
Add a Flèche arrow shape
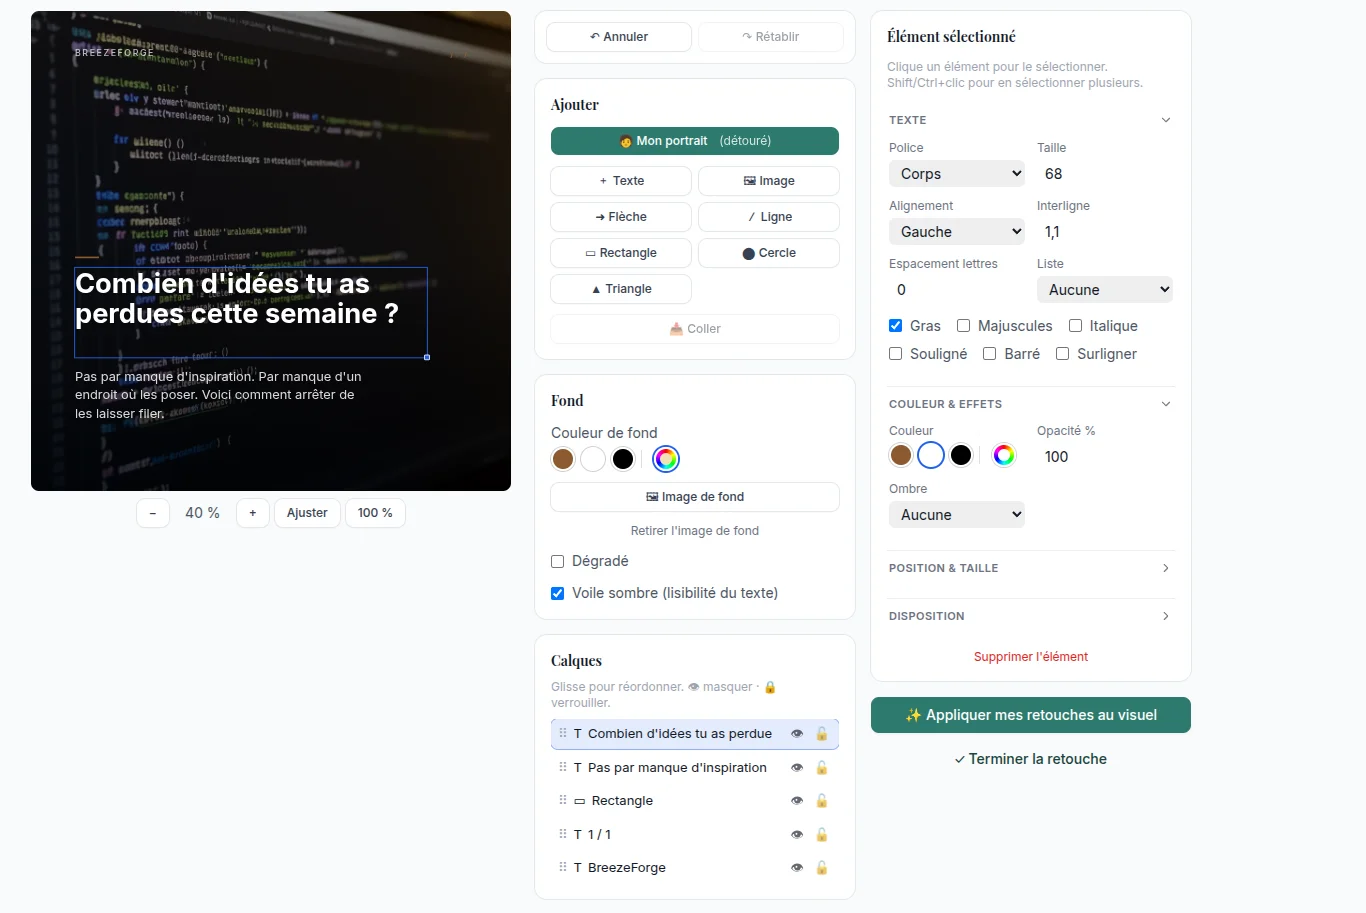[621, 217]
